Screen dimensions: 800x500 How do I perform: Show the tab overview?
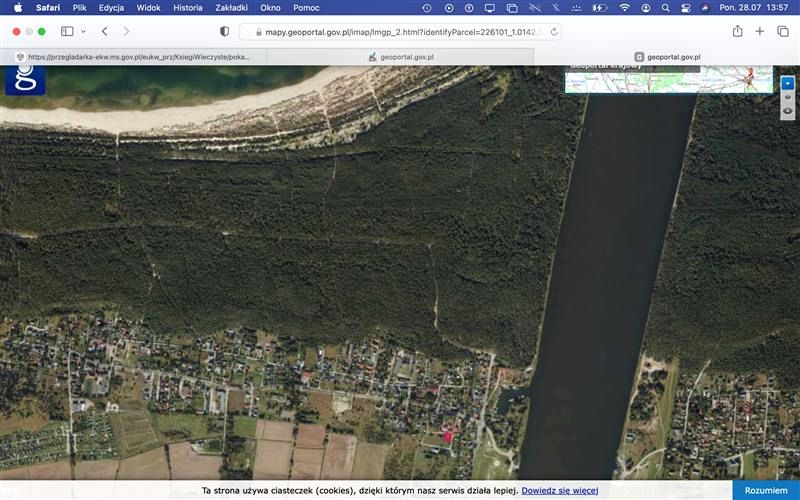[x=783, y=31]
